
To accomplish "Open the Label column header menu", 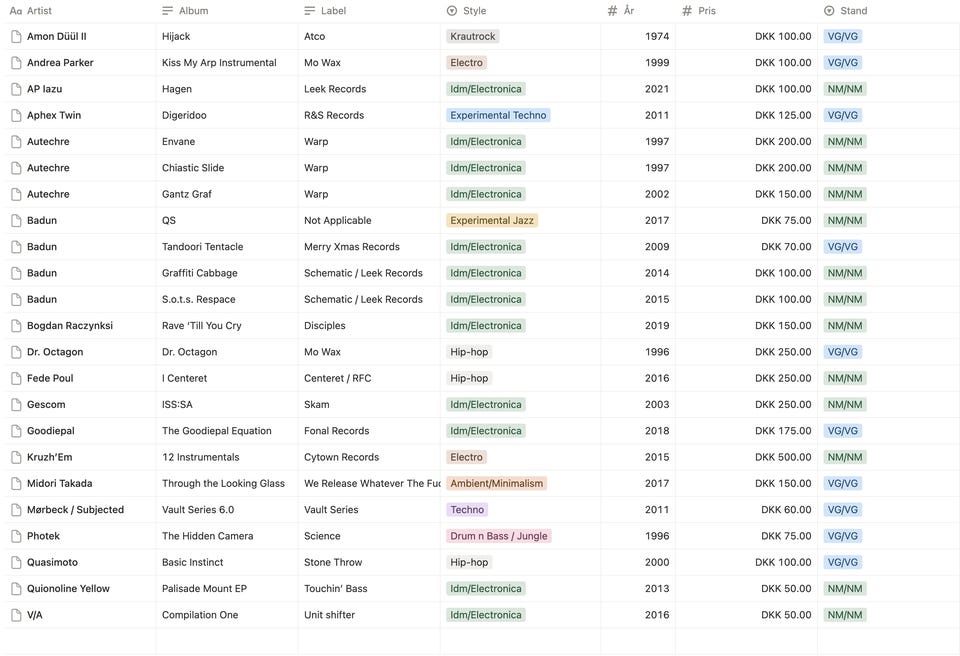I will click(333, 11).
